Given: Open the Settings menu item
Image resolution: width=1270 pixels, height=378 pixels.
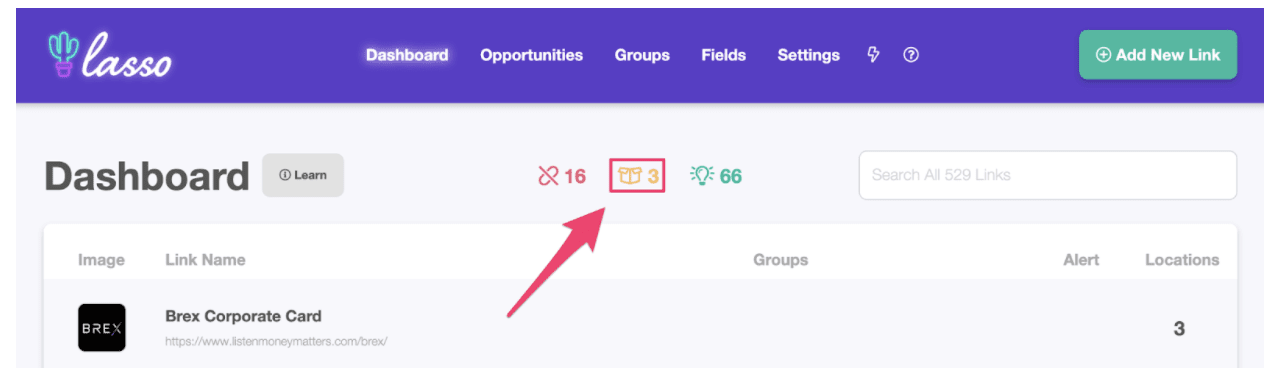Looking at the screenshot, I should pyautogui.click(x=808, y=55).
